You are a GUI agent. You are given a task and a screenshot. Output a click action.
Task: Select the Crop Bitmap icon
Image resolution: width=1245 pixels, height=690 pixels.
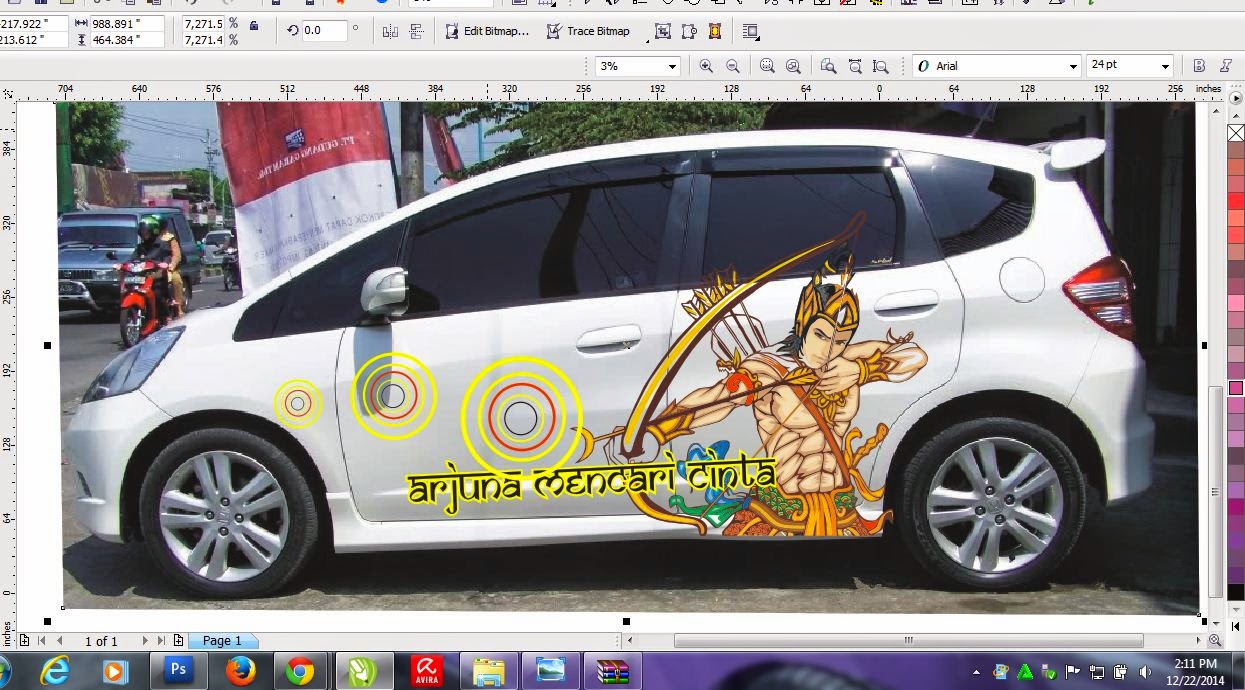(663, 32)
